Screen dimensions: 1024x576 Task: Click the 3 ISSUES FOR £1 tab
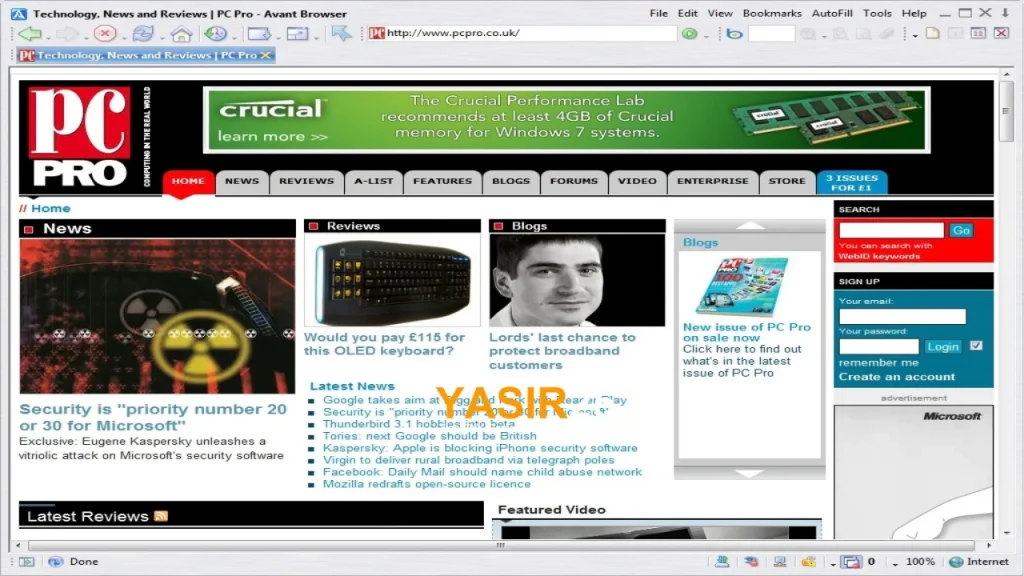852,183
